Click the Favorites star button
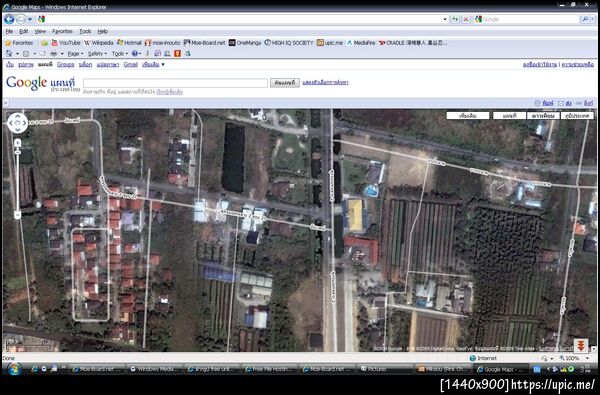The height and width of the screenshot is (395, 600). click(19, 43)
